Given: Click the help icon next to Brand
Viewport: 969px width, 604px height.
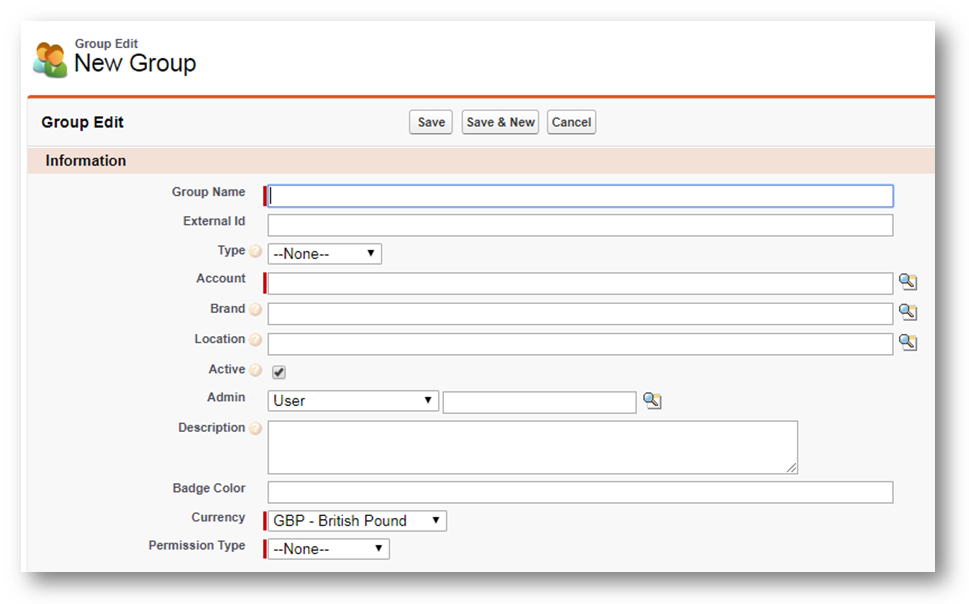Looking at the screenshot, I should click(256, 310).
